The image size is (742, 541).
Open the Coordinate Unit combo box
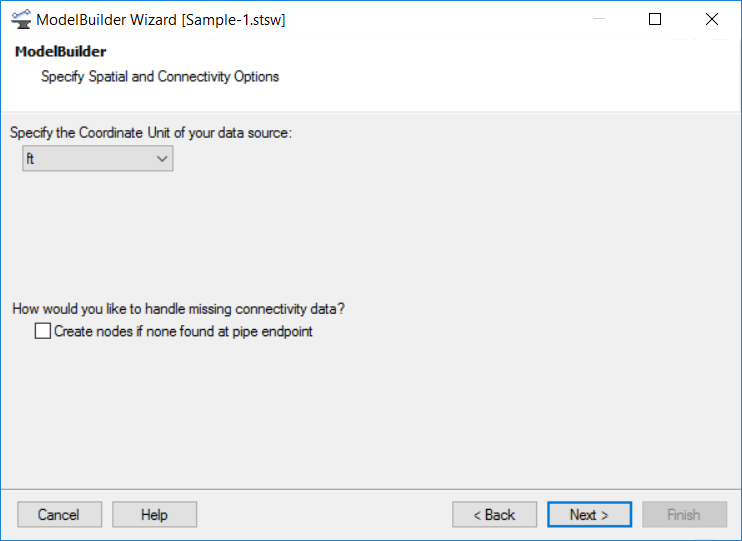tap(97, 158)
